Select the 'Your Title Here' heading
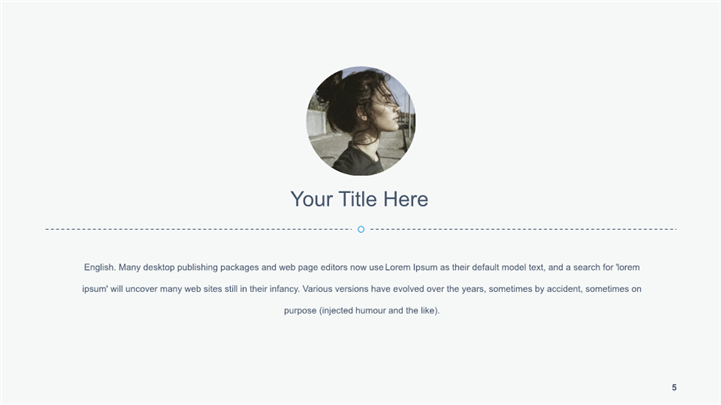Viewport: 721px width, 405px height. click(x=359, y=199)
